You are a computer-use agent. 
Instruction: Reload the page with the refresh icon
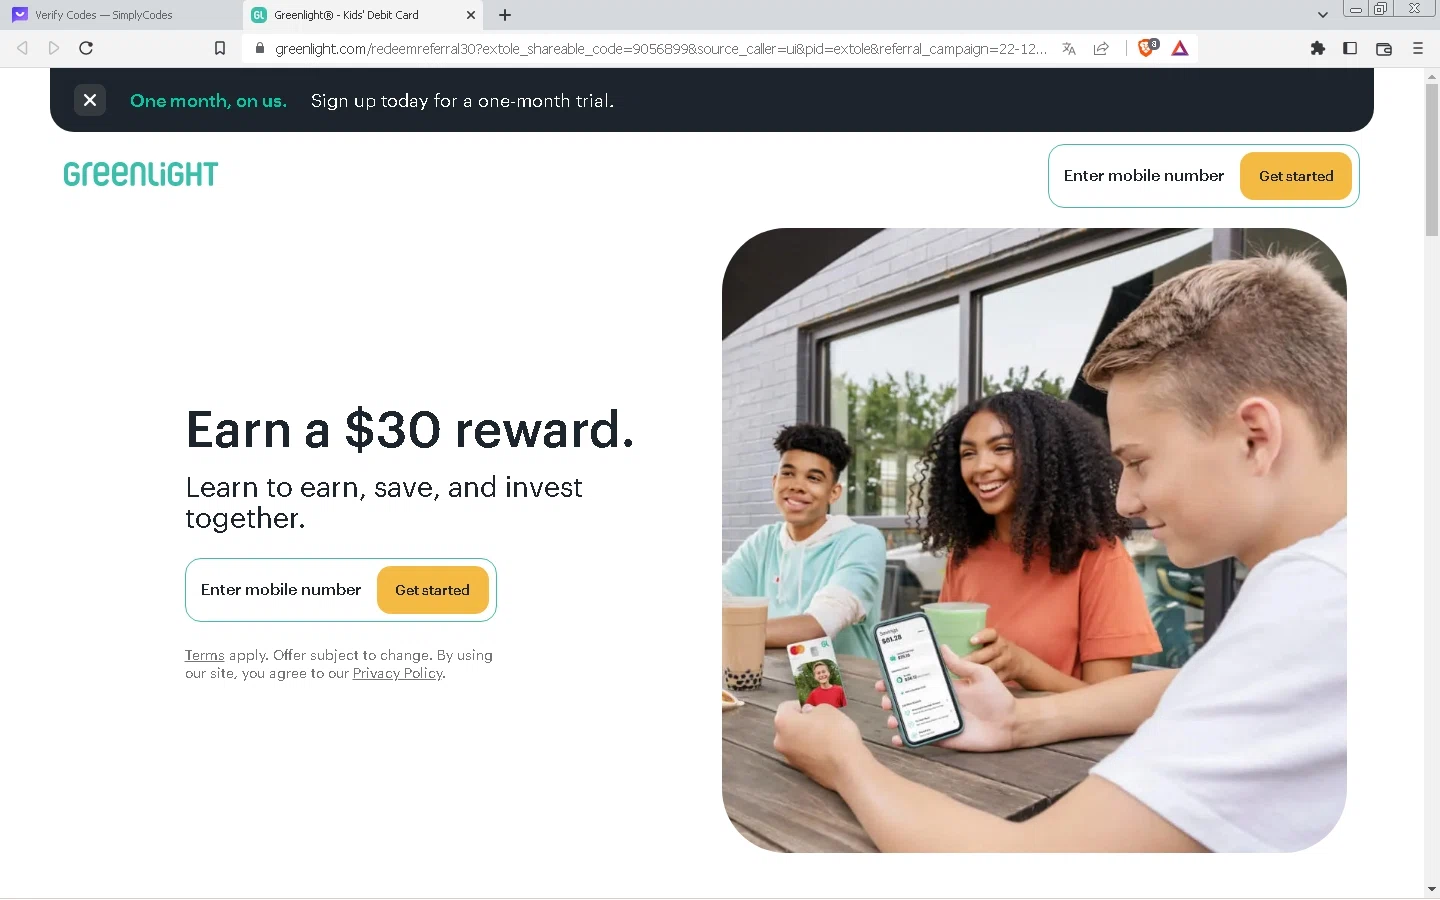[x=86, y=48]
